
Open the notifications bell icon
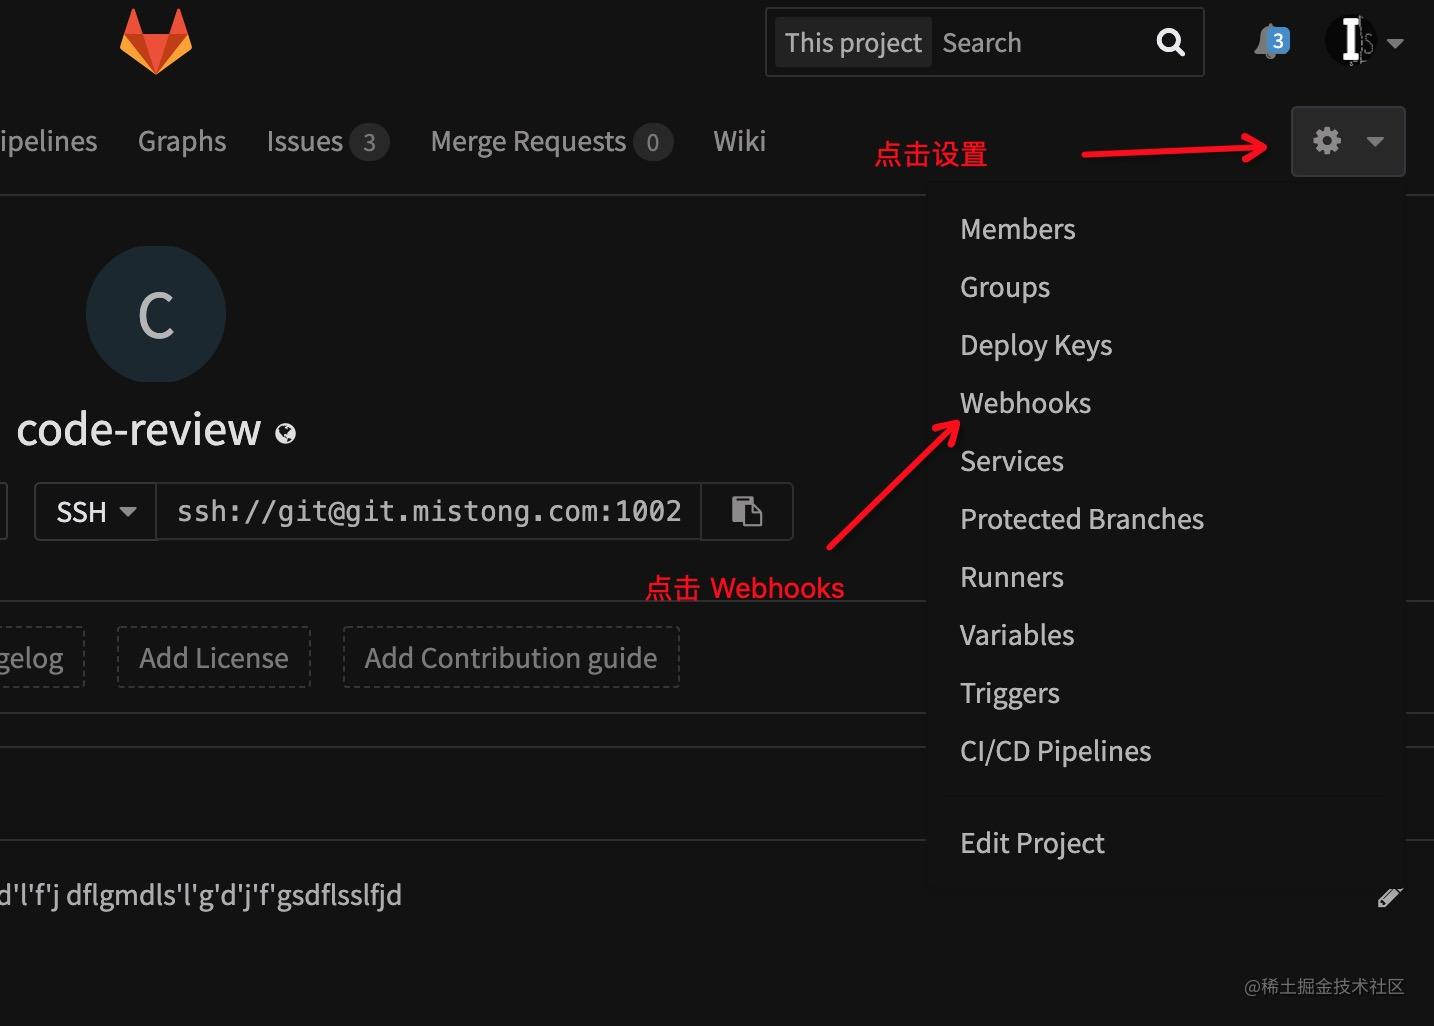(1271, 42)
